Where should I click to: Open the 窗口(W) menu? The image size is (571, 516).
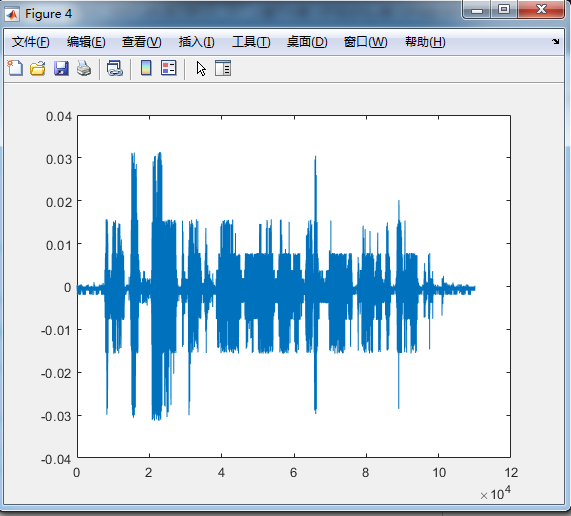tap(366, 42)
